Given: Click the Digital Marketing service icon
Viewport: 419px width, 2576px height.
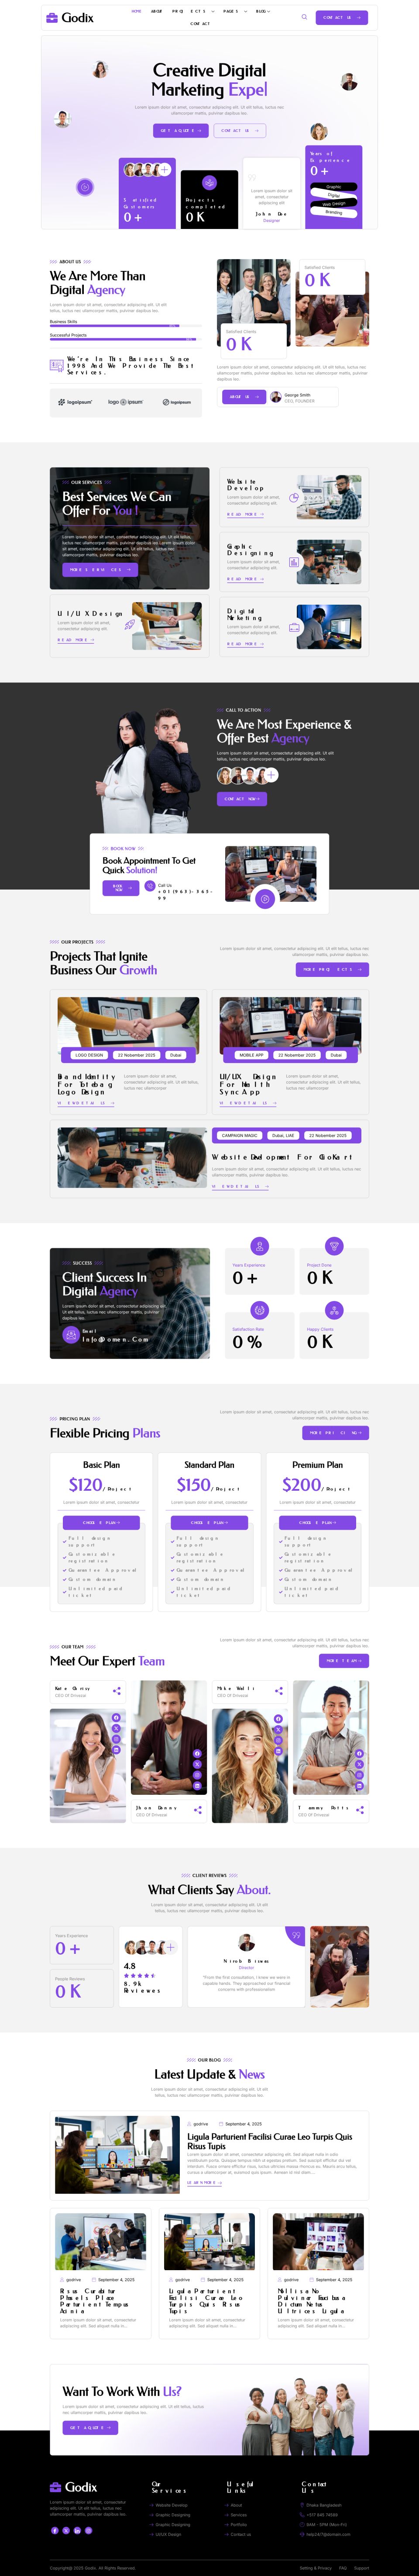Looking at the screenshot, I should pos(294,626).
